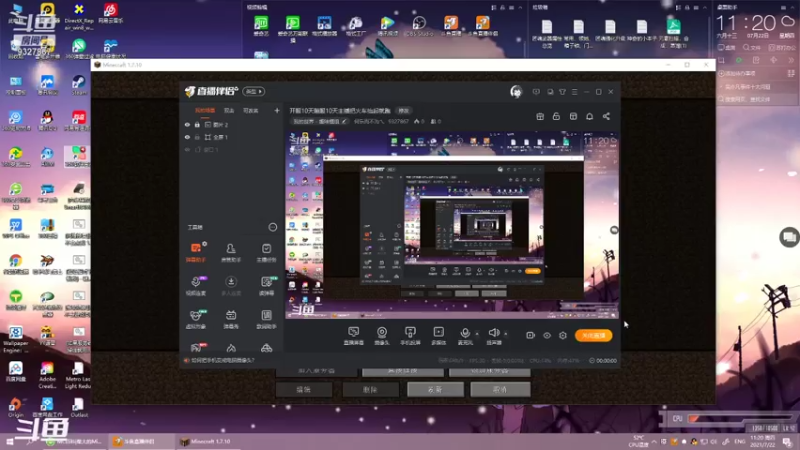Viewport: 800px width, 450px height.
Task: Select the 全屏 1 source row
Action: [231, 137]
